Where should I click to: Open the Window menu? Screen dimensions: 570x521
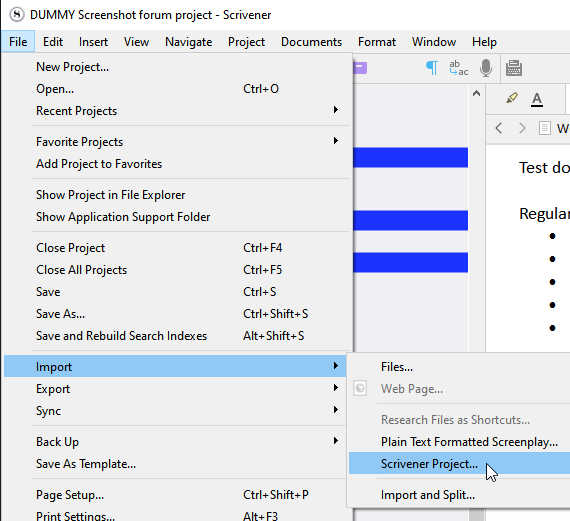(434, 42)
